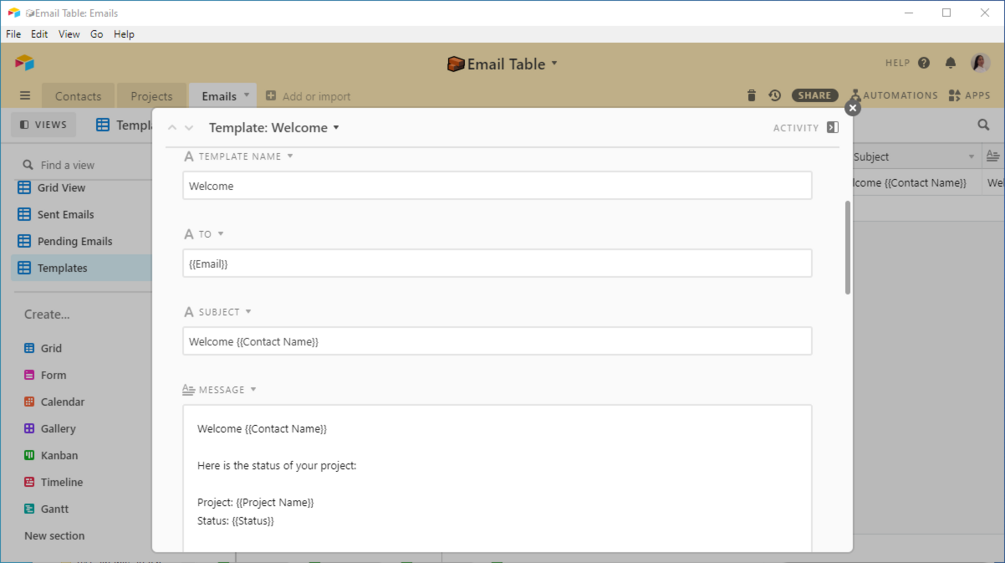Open the user profile avatar
1005x563 pixels.
980,63
